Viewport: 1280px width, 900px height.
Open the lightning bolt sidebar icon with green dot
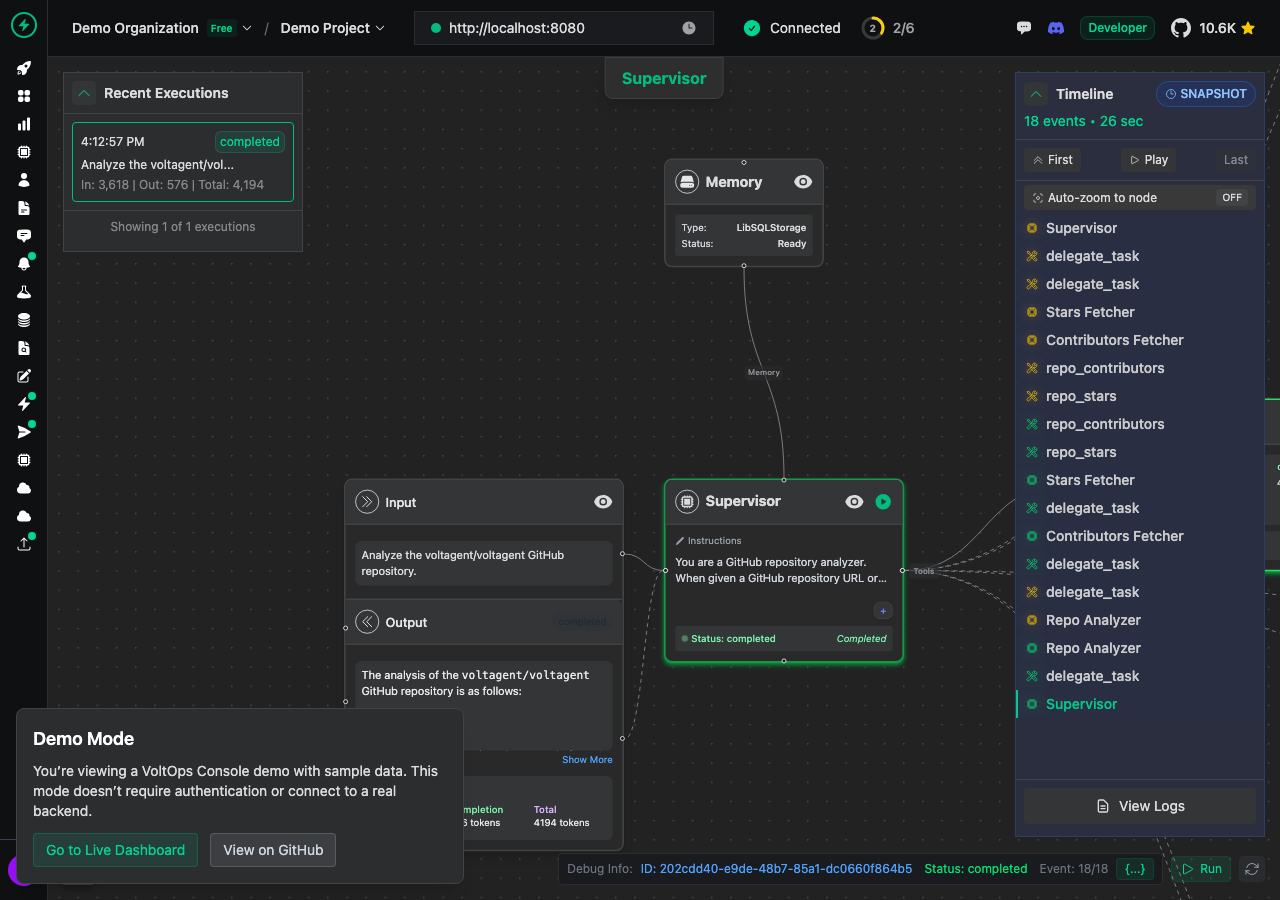tap(24, 404)
